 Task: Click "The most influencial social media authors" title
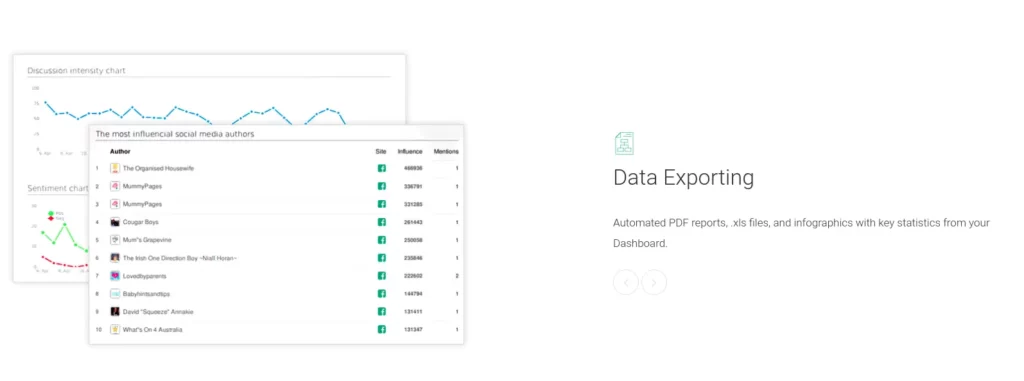click(175, 134)
